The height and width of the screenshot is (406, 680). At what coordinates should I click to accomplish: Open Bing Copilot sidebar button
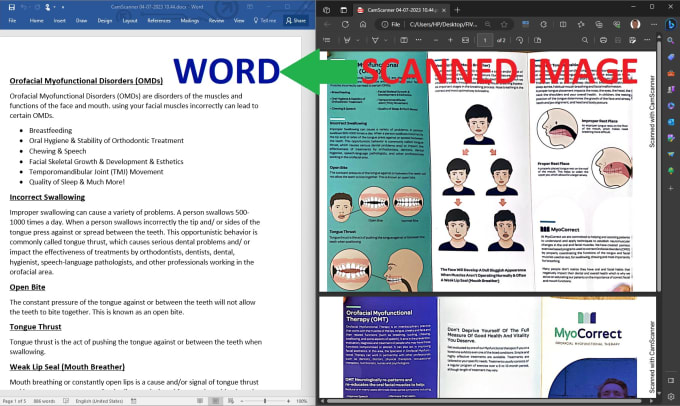click(x=670, y=24)
